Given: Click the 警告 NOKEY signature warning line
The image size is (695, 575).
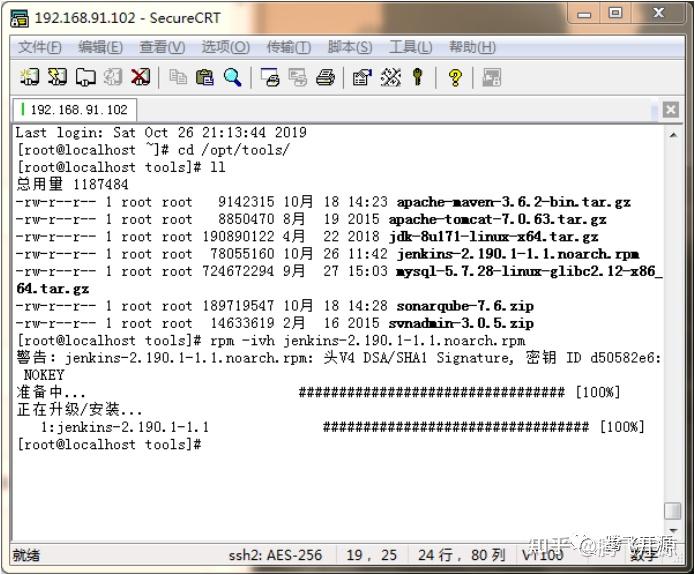Looking at the screenshot, I should click(339, 366).
